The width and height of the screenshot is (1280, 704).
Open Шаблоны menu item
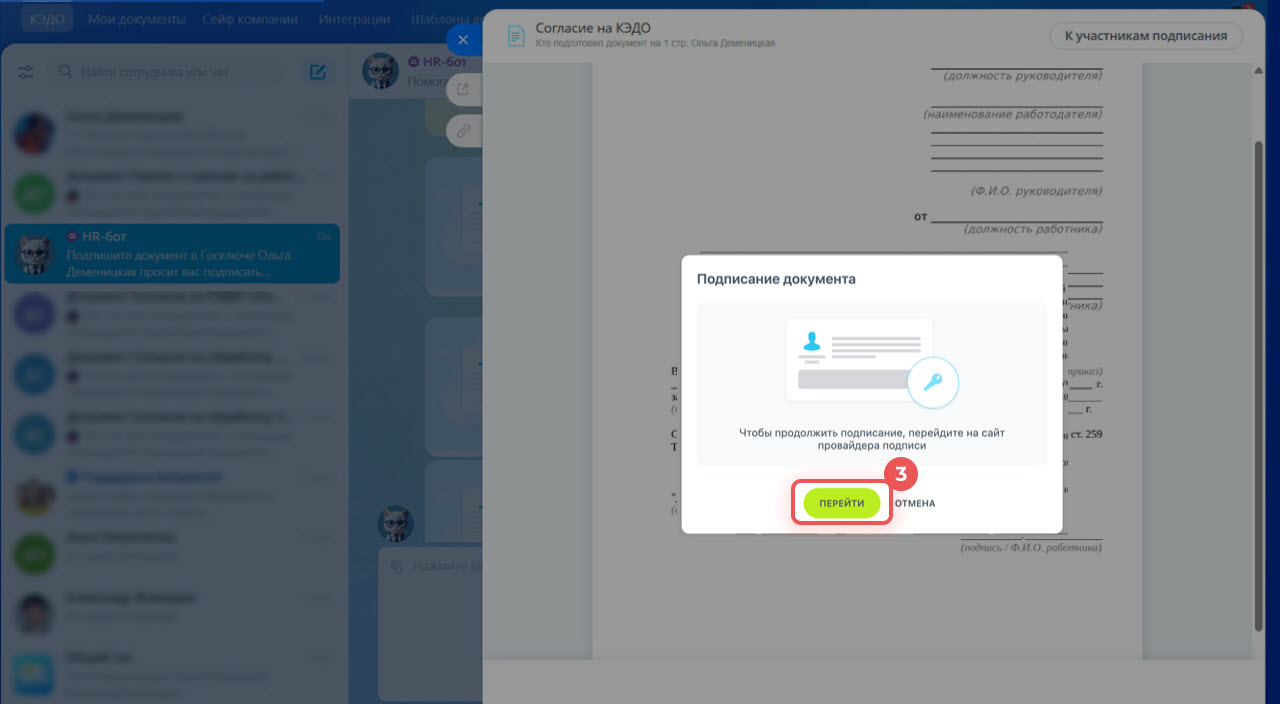point(445,19)
